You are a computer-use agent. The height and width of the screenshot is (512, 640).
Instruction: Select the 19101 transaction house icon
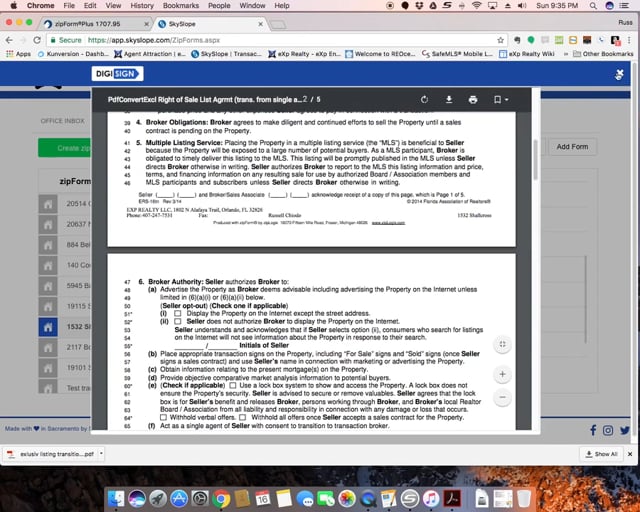pos(48,368)
